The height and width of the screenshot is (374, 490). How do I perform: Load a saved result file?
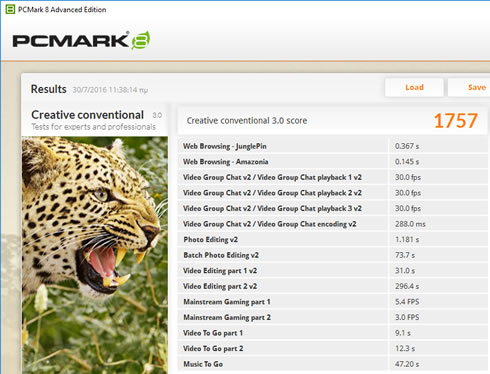point(414,87)
